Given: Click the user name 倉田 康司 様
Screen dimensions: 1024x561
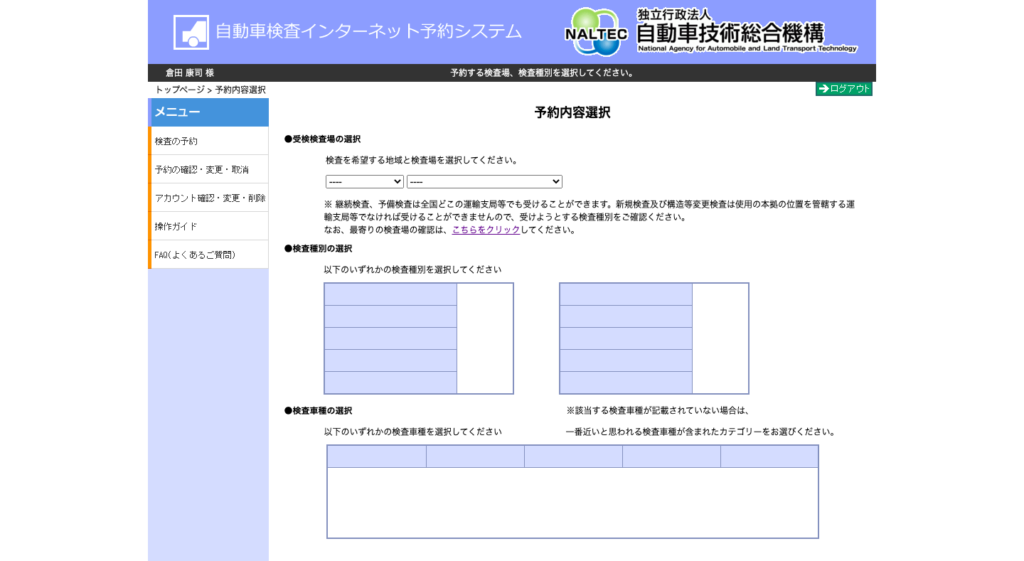Looking at the screenshot, I should (x=189, y=72).
